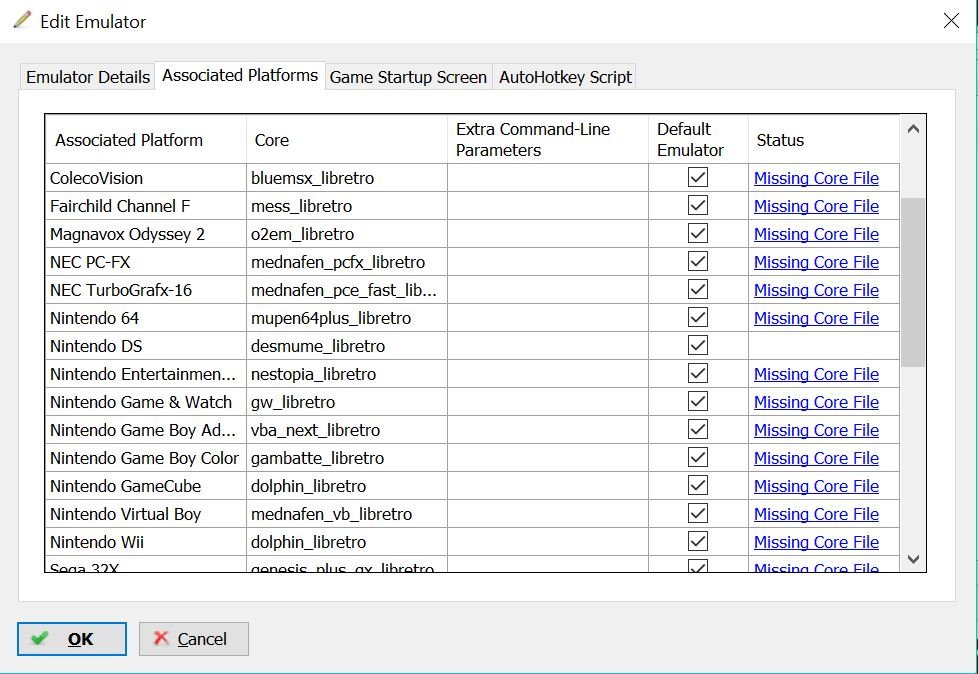The height and width of the screenshot is (674, 978).
Task: Click the desmume_libretro core cell
Action: pos(347,346)
